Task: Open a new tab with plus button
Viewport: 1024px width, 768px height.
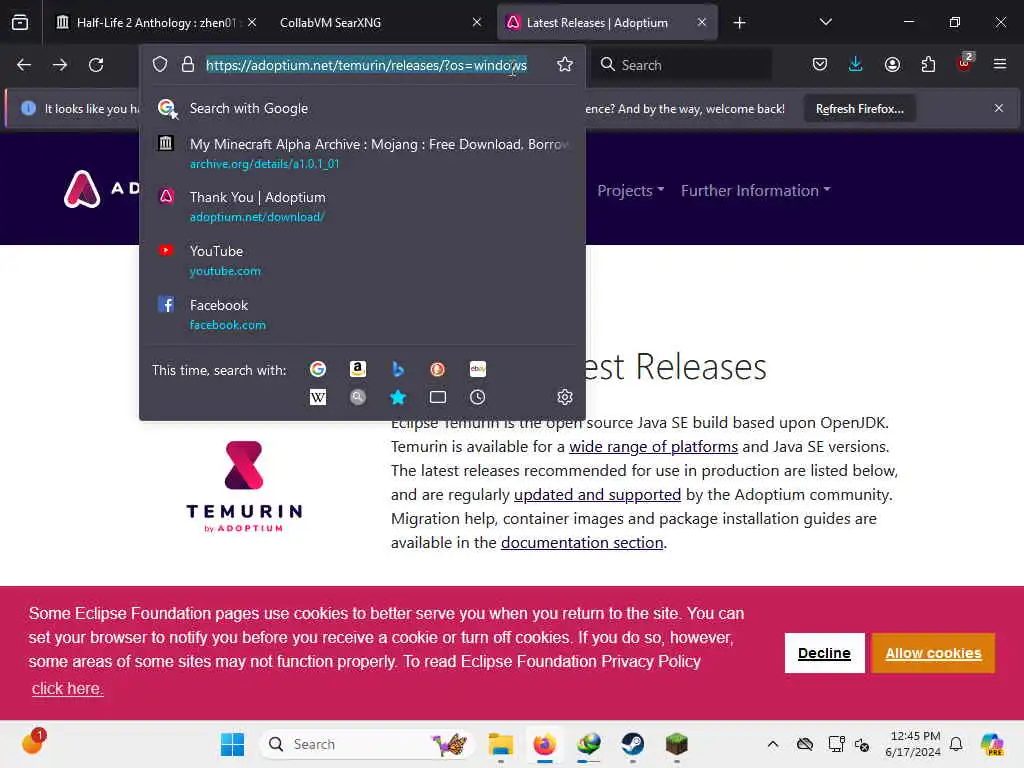Action: click(739, 23)
